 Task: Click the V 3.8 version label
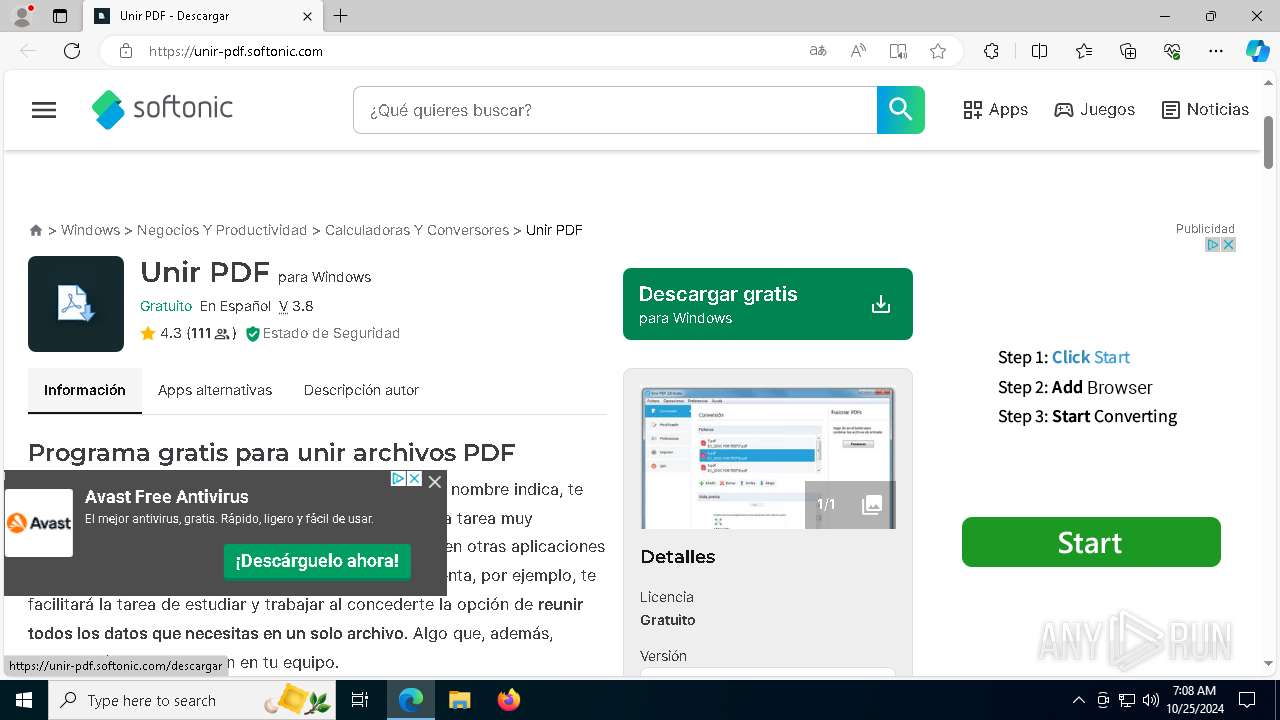coord(296,306)
